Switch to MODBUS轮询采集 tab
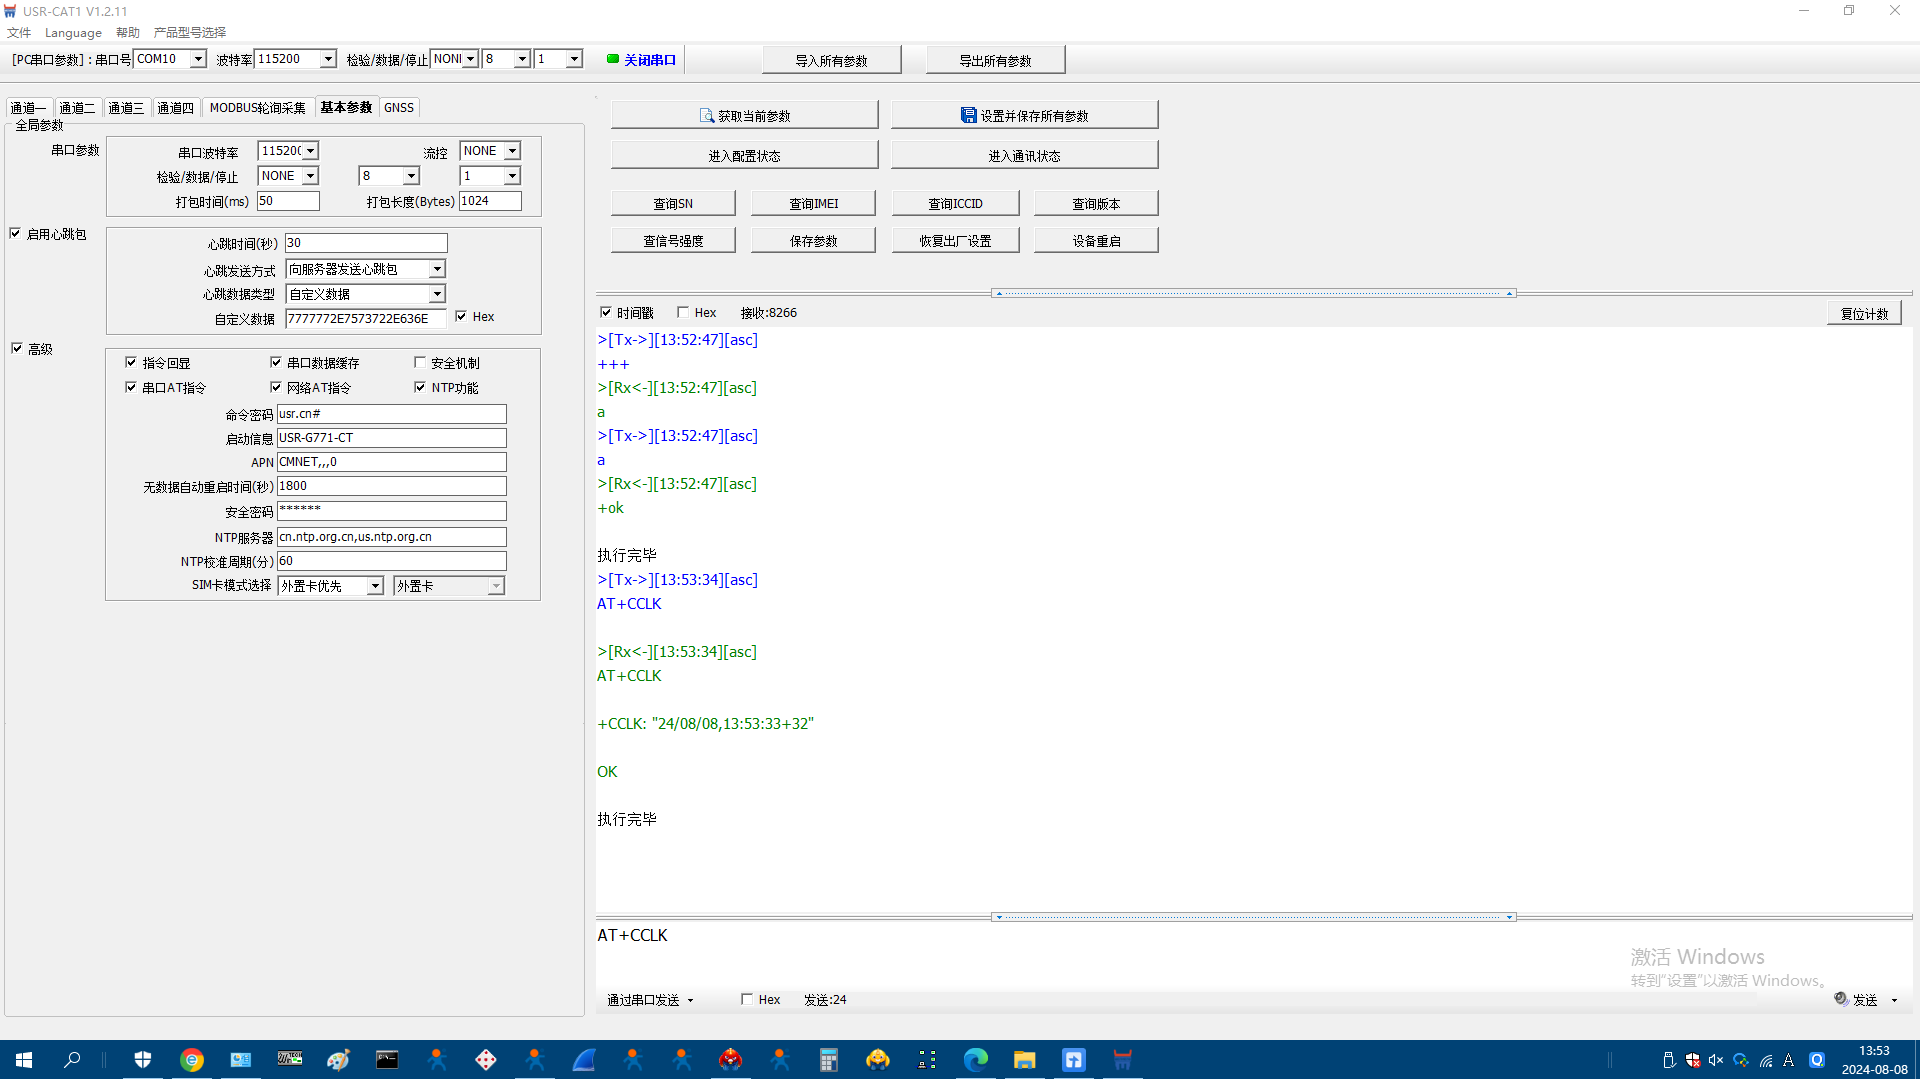The image size is (1920, 1079). click(258, 108)
